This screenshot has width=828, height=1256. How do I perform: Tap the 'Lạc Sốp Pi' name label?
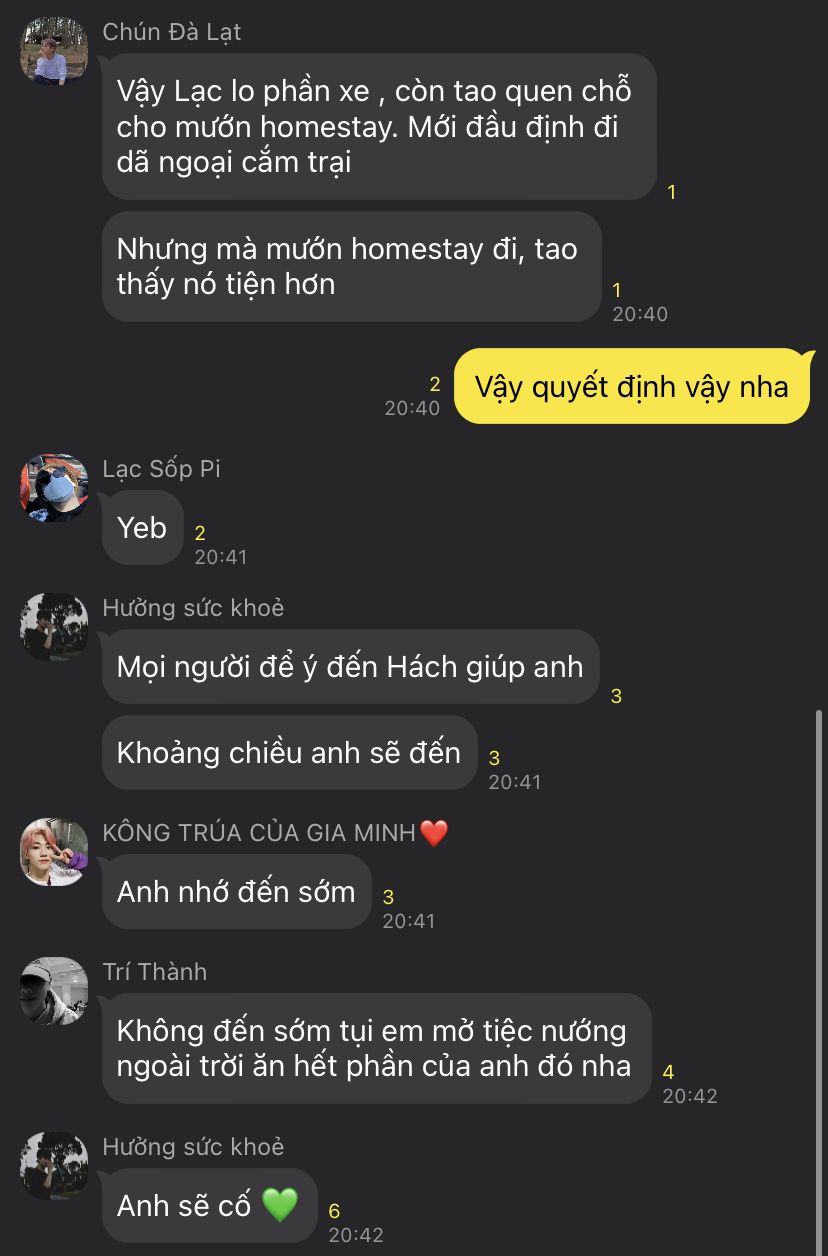coord(161,469)
